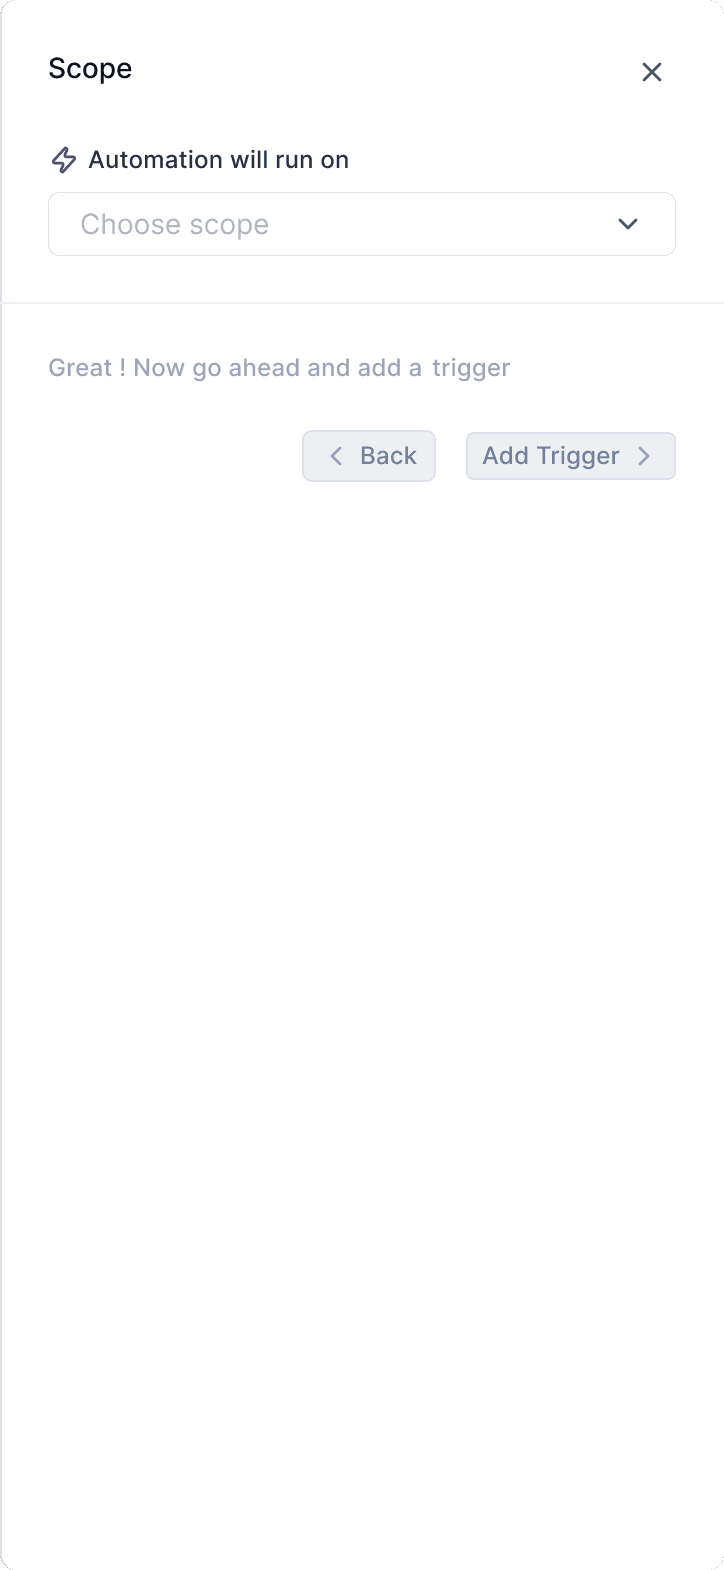724x1570 pixels.
Task: Close the Scope panel with X
Action: pos(652,72)
